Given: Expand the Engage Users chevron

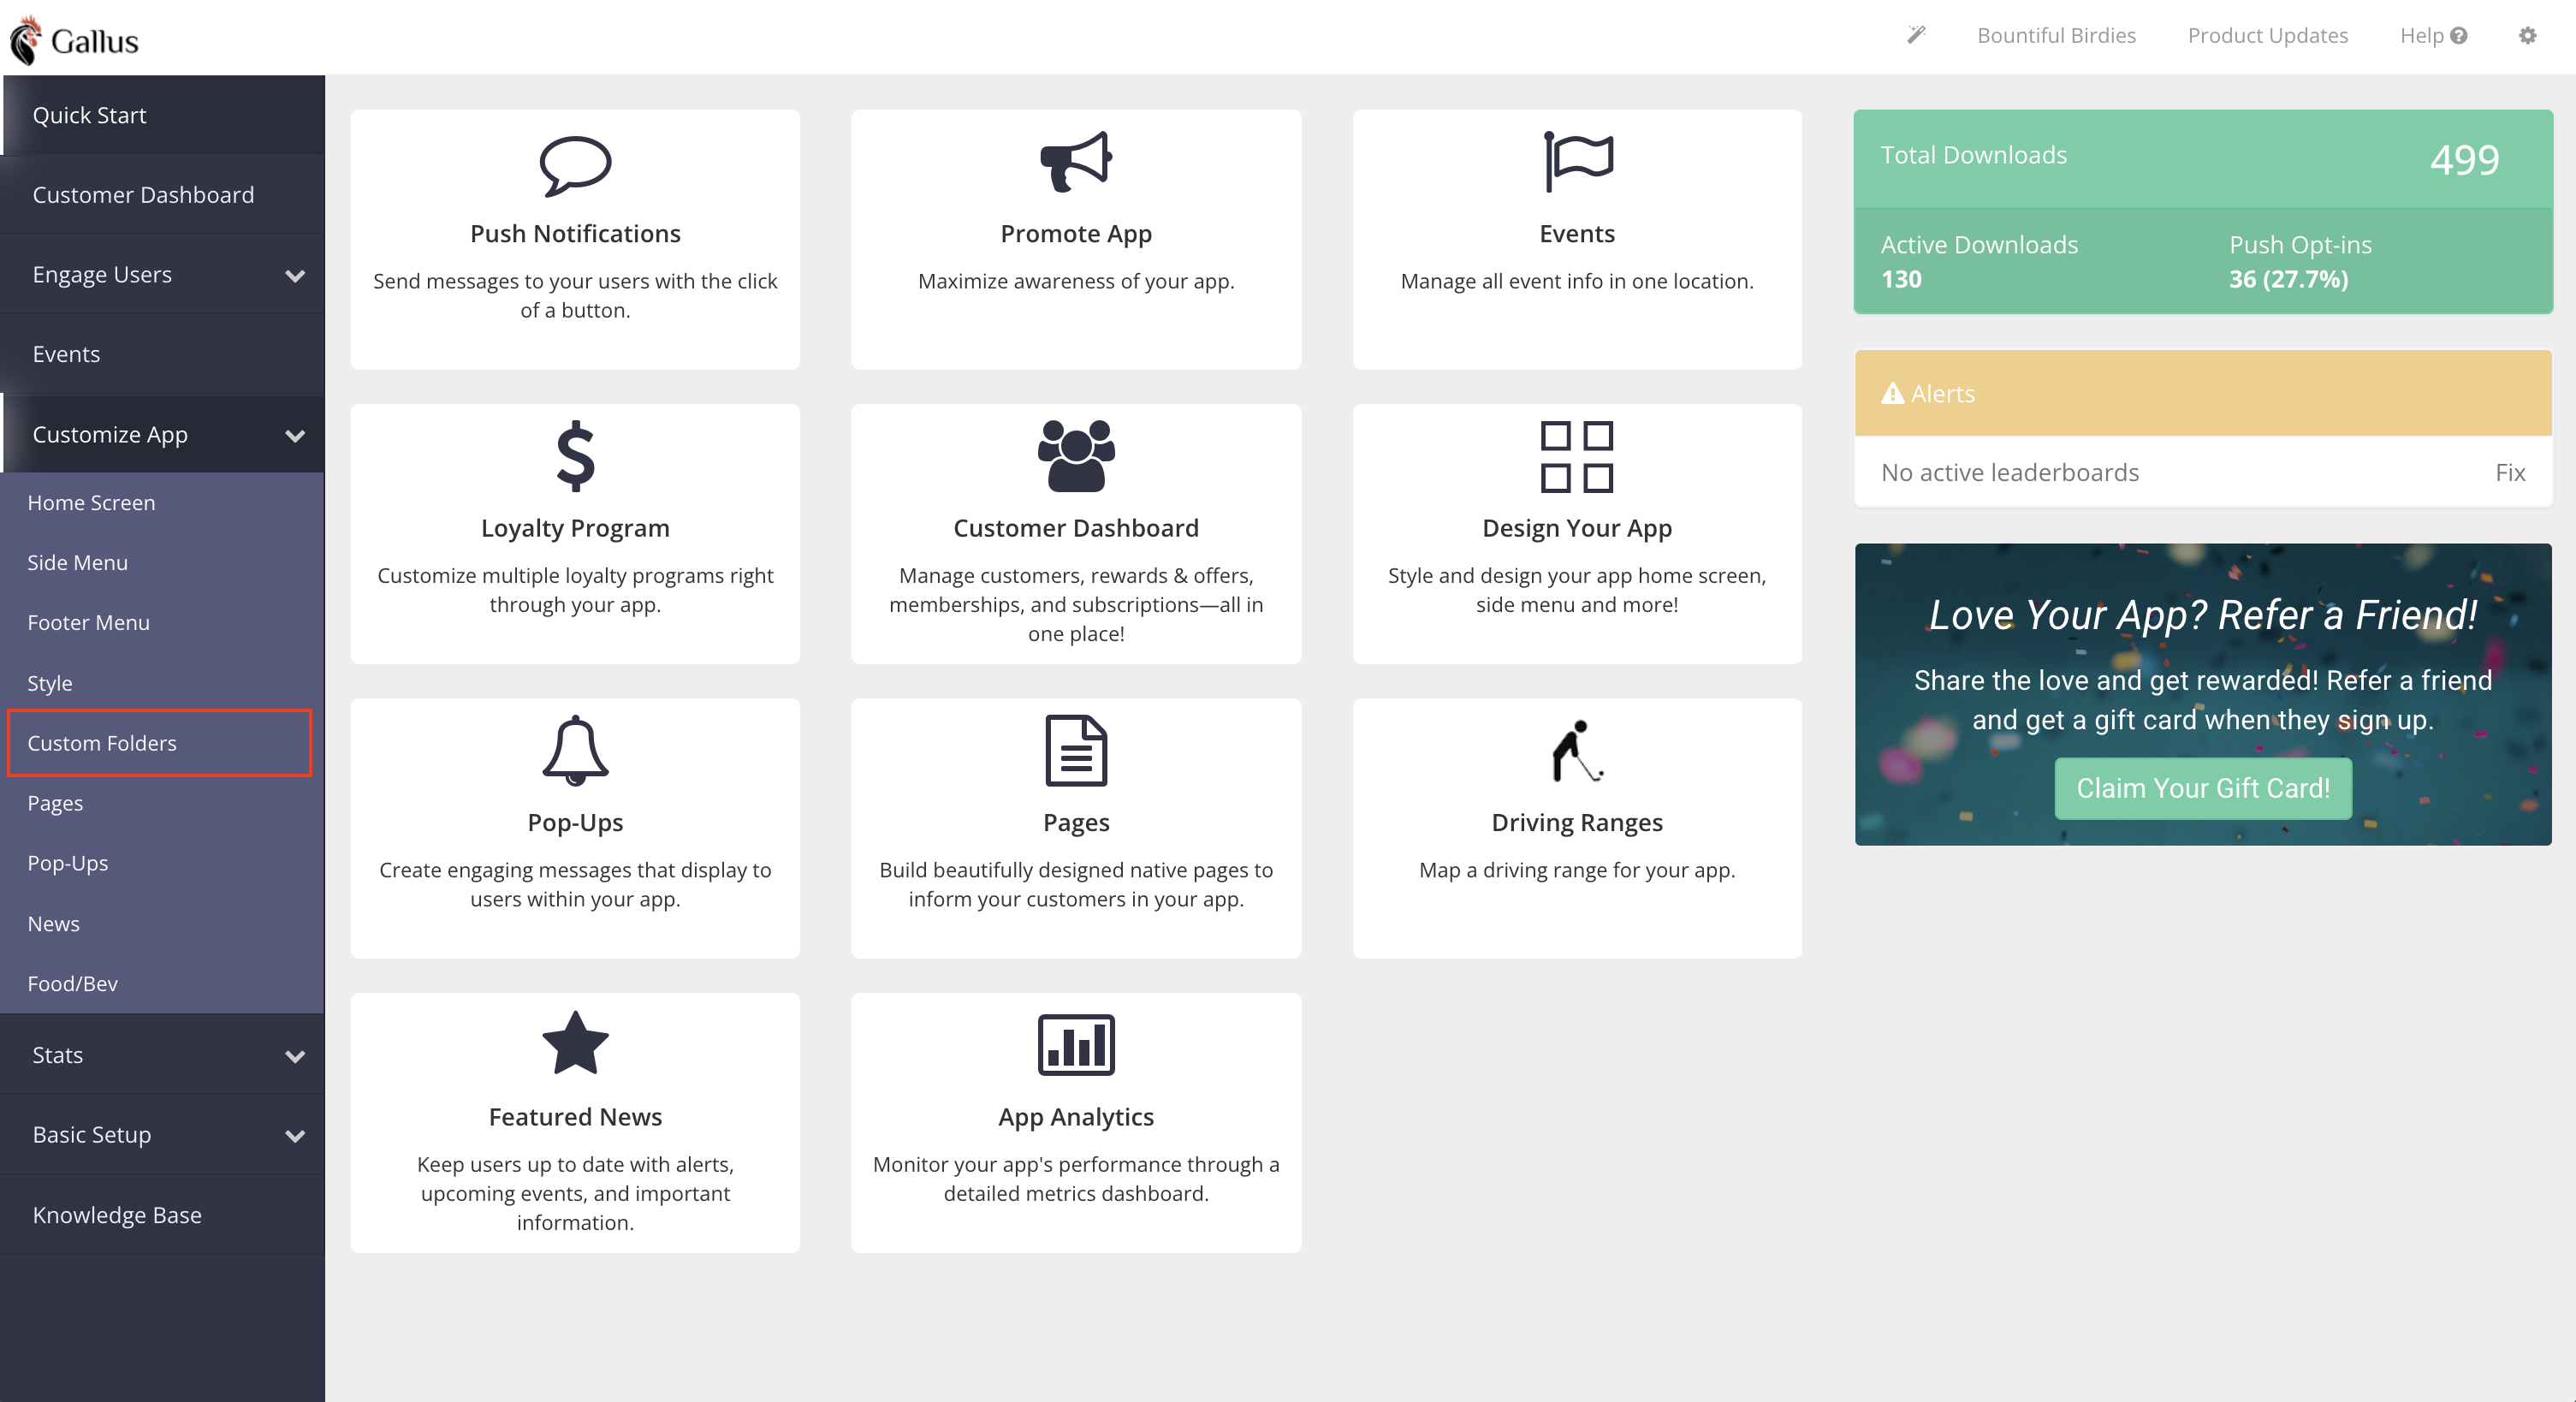Looking at the screenshot, I should pyautogui.click(x=295, y=275).
